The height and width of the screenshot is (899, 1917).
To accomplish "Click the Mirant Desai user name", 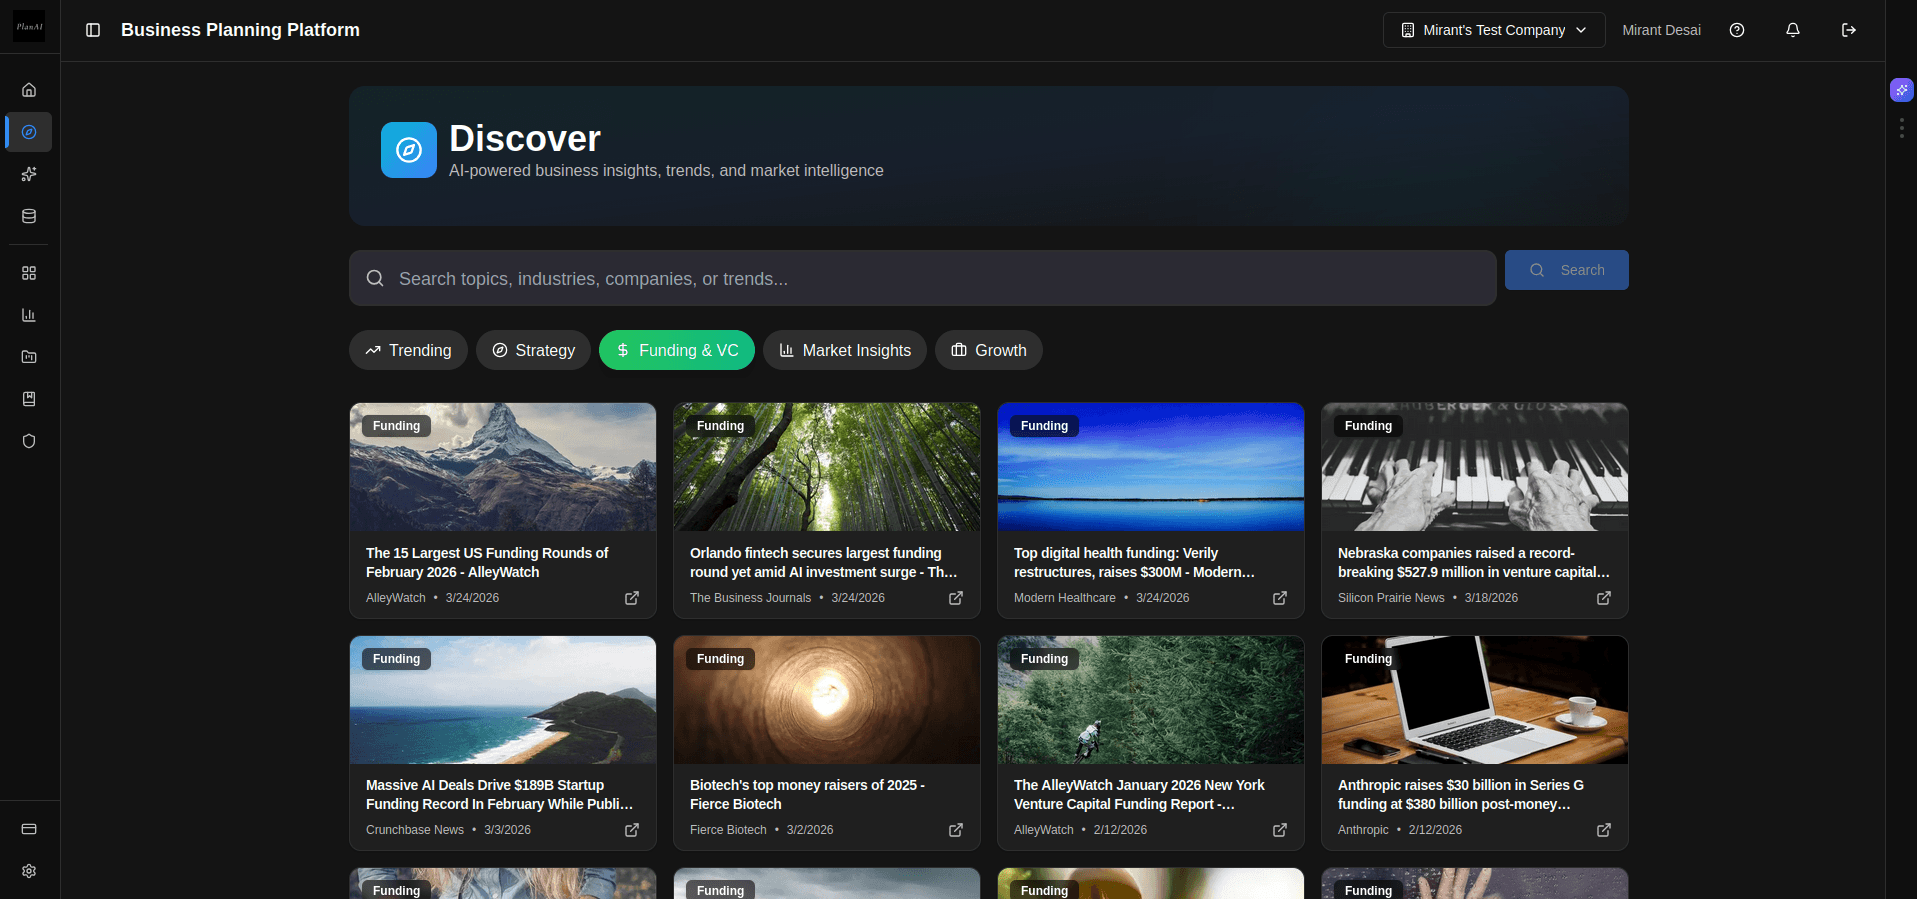I will [1661, 30].
